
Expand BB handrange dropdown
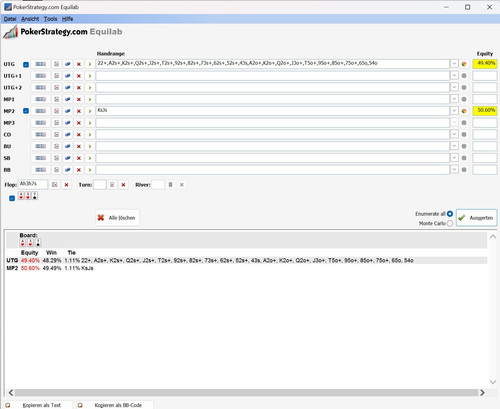tap(454, 169)
